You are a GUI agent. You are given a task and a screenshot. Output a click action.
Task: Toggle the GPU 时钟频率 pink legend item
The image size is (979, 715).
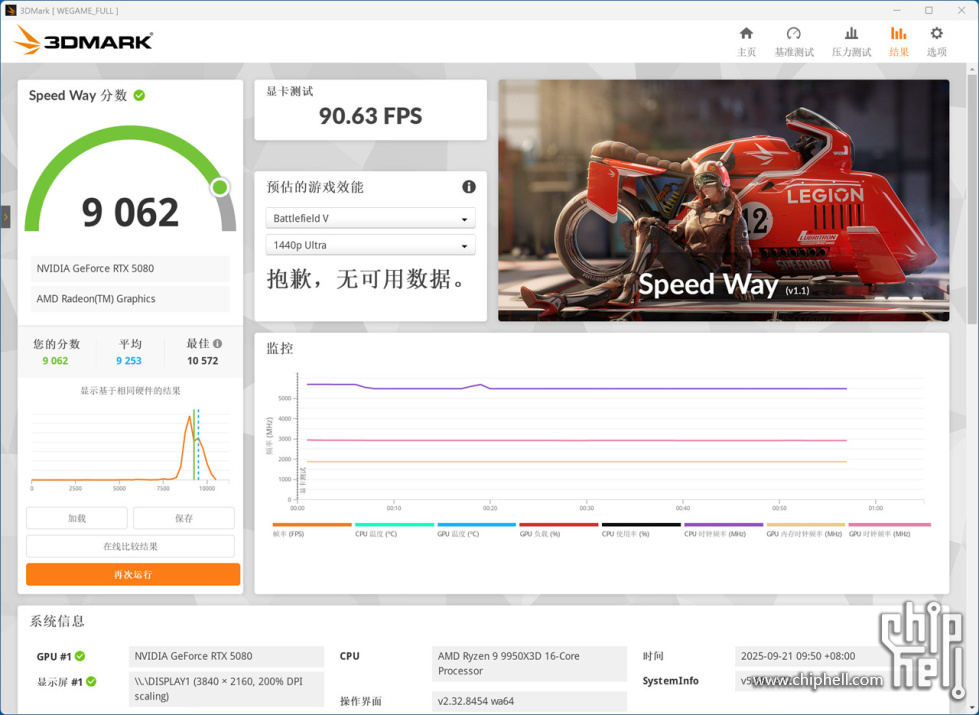889,530
